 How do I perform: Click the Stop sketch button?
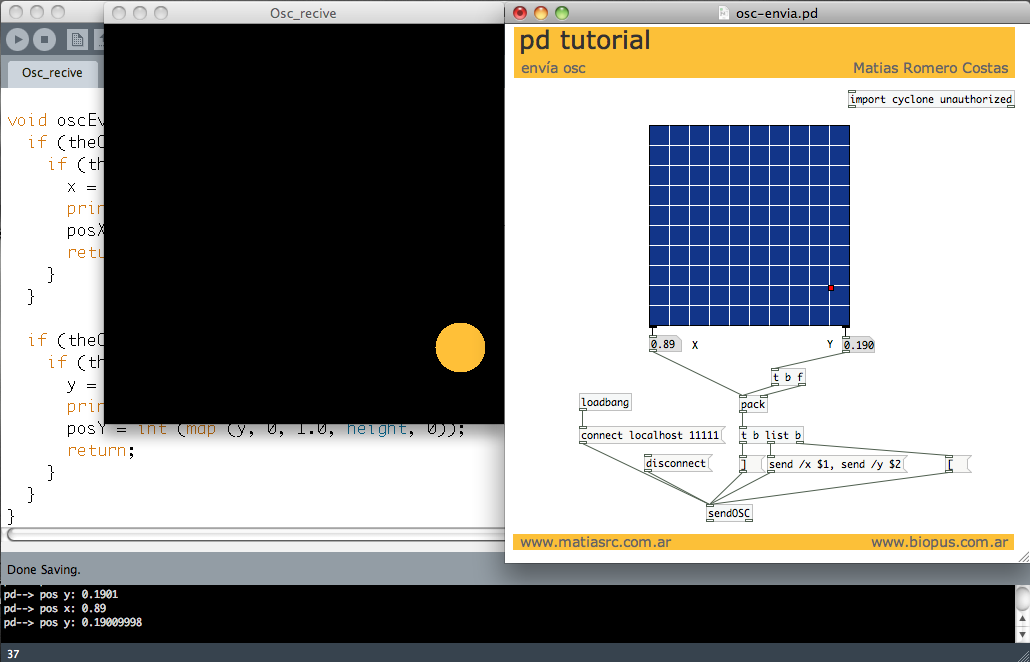[44, 40]
